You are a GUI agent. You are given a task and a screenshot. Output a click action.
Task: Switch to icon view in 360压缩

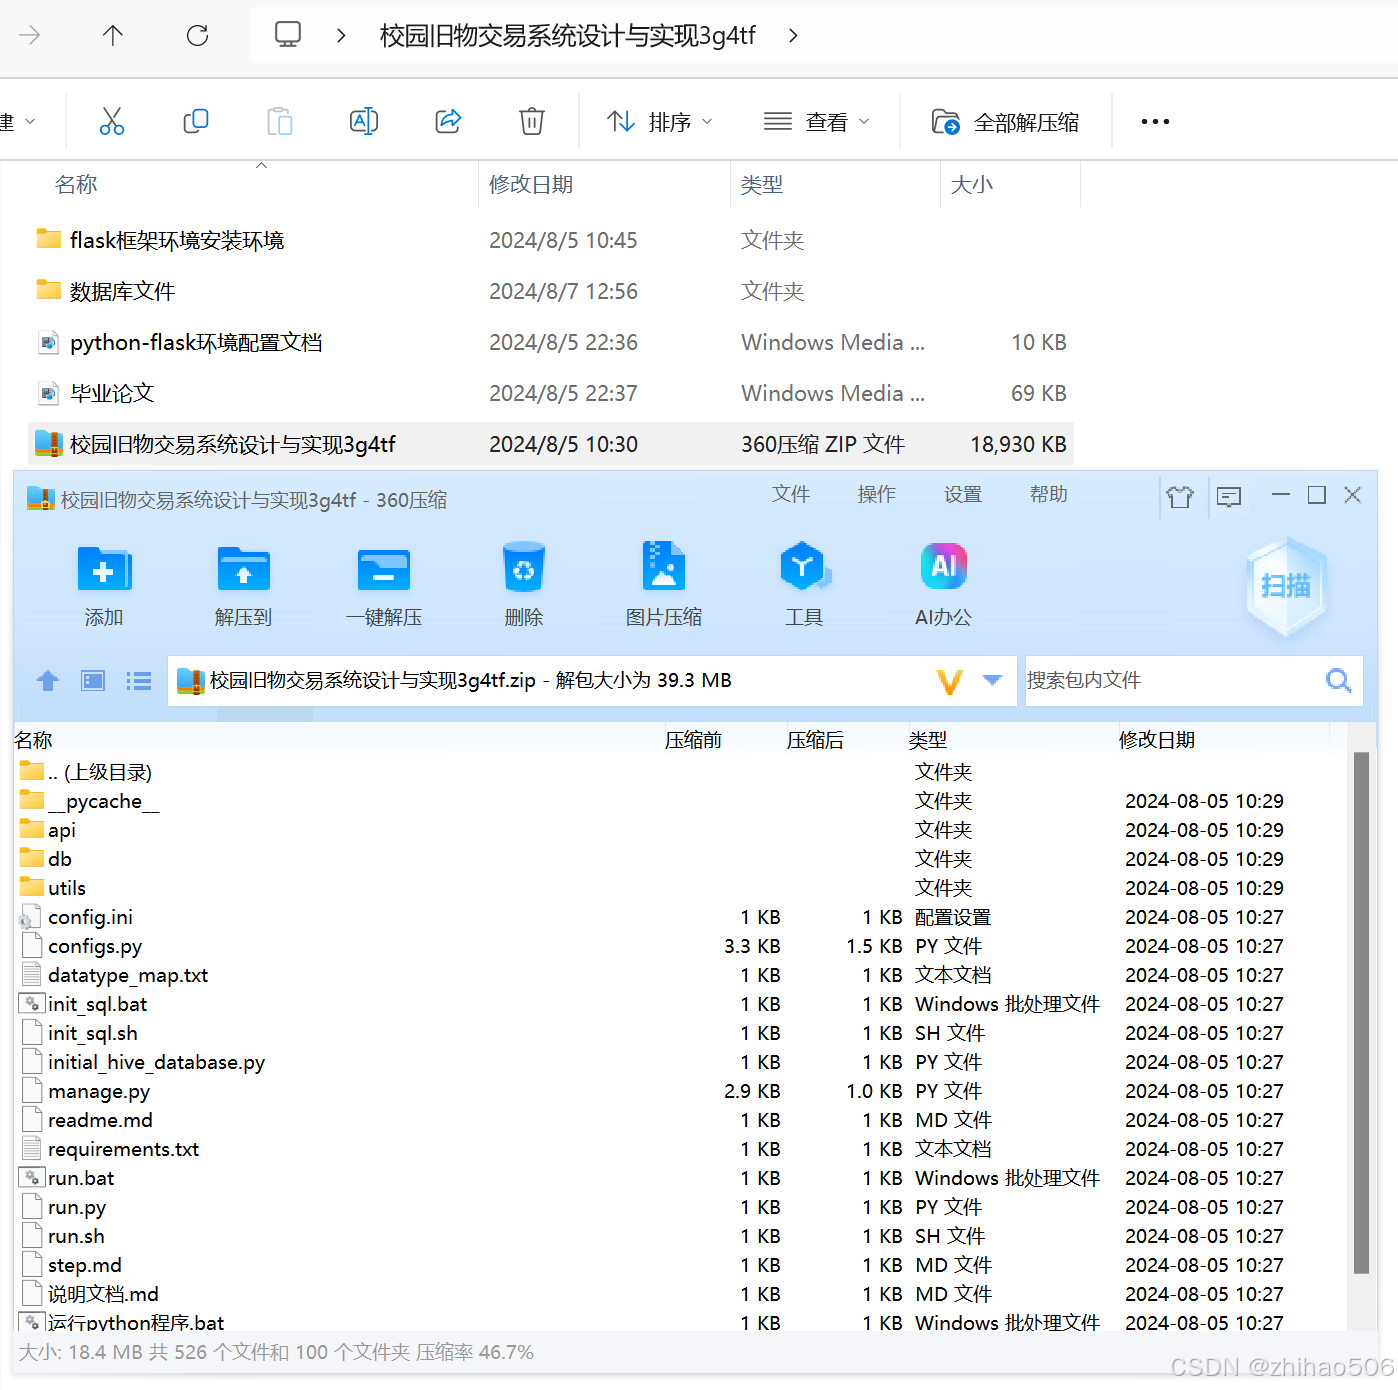(x=93, y=681)
